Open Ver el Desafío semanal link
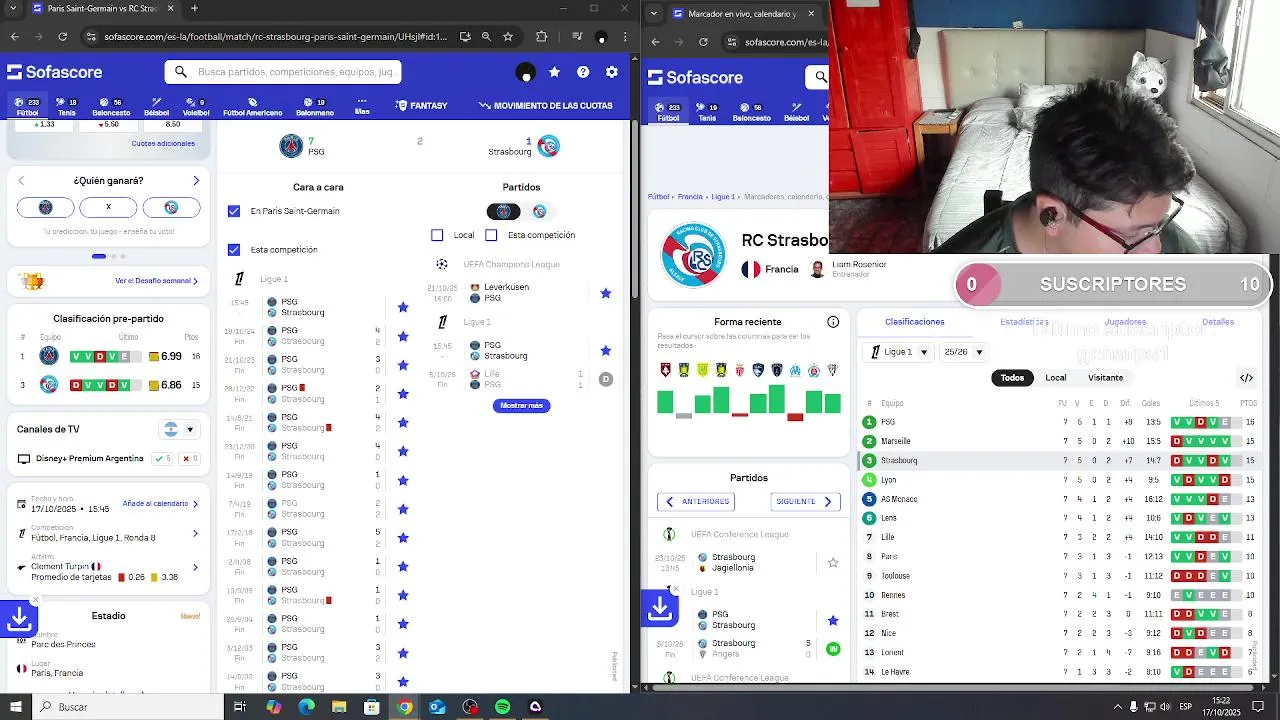Screen dimensions: 1280x720 click(156, 281)
